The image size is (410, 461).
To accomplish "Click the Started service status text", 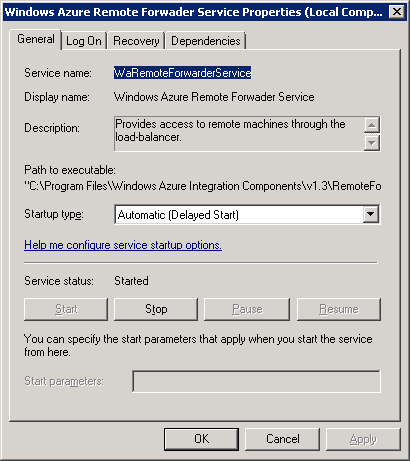I will click(131, 281).
